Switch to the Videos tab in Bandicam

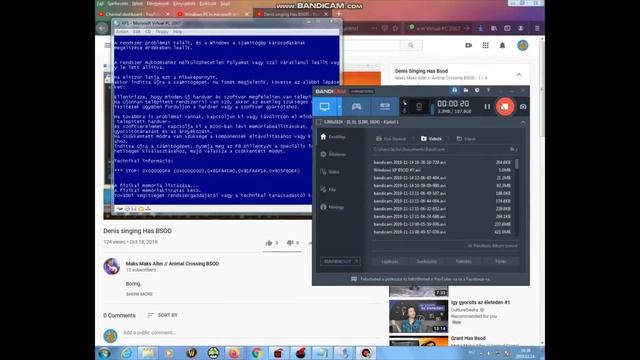point(431,139)
